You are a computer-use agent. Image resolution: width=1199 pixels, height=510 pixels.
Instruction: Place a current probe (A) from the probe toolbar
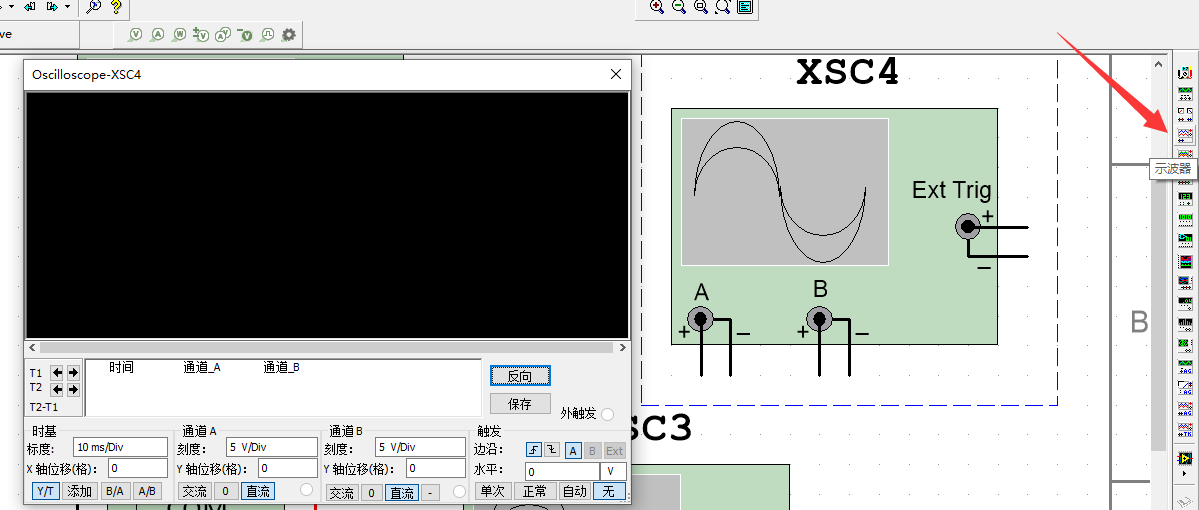(x=157, y=35)
